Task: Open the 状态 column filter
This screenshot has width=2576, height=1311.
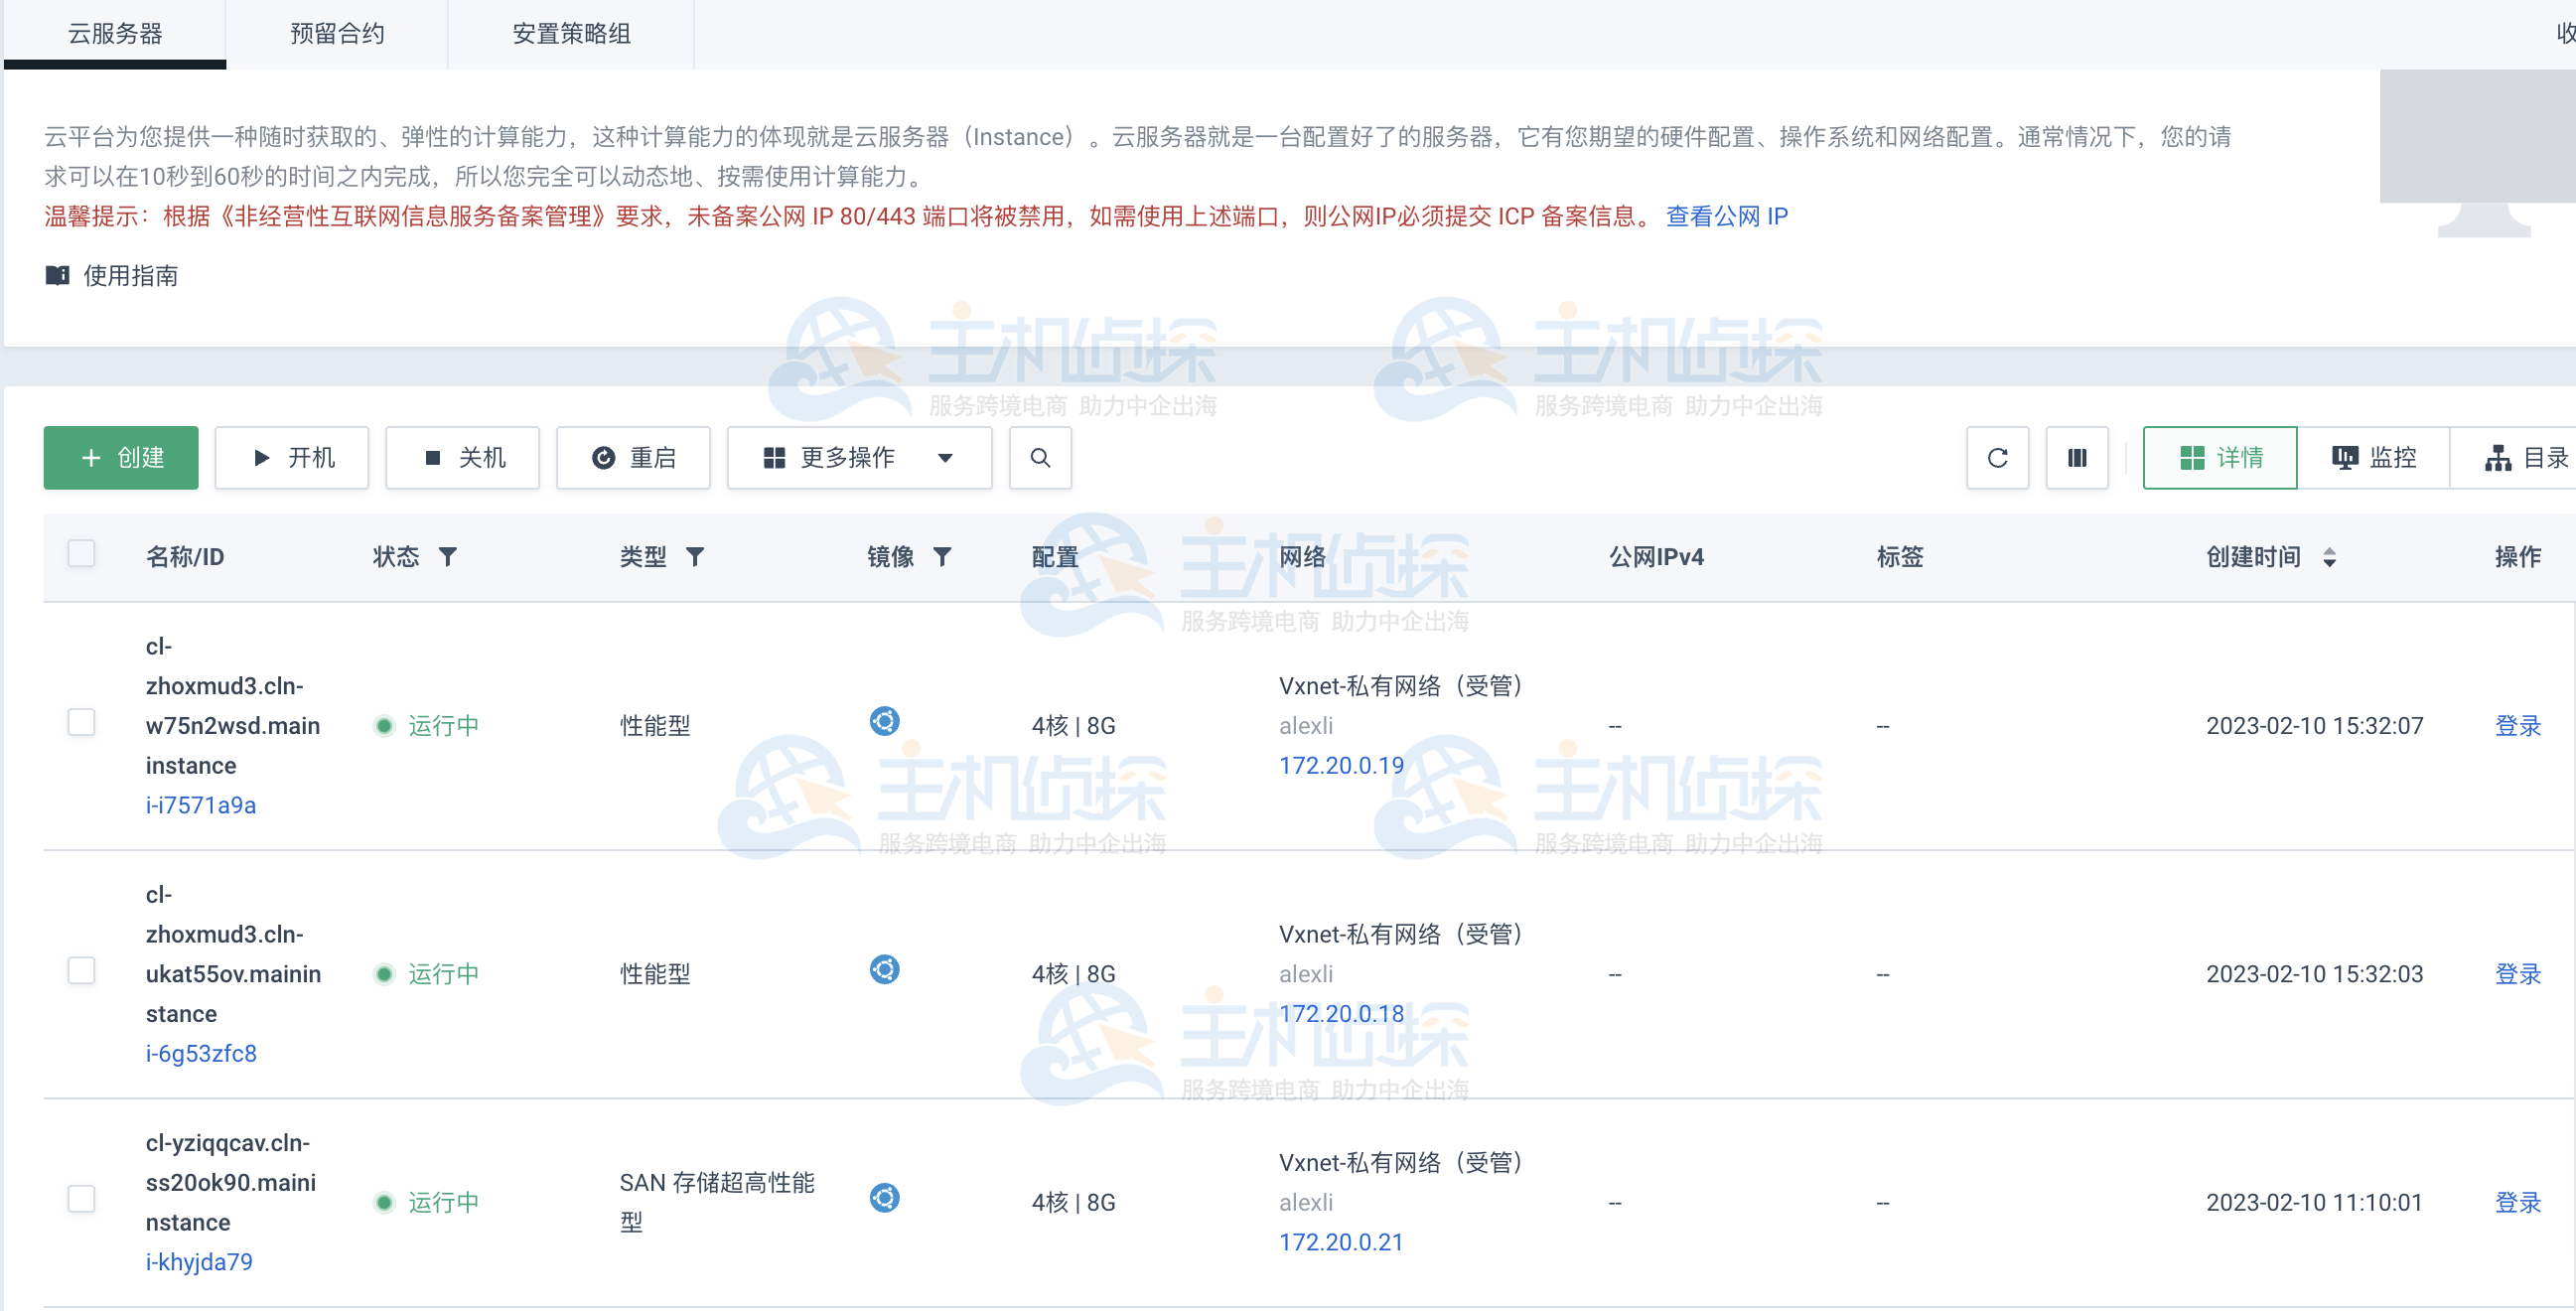Action: (x=448, y=557)
